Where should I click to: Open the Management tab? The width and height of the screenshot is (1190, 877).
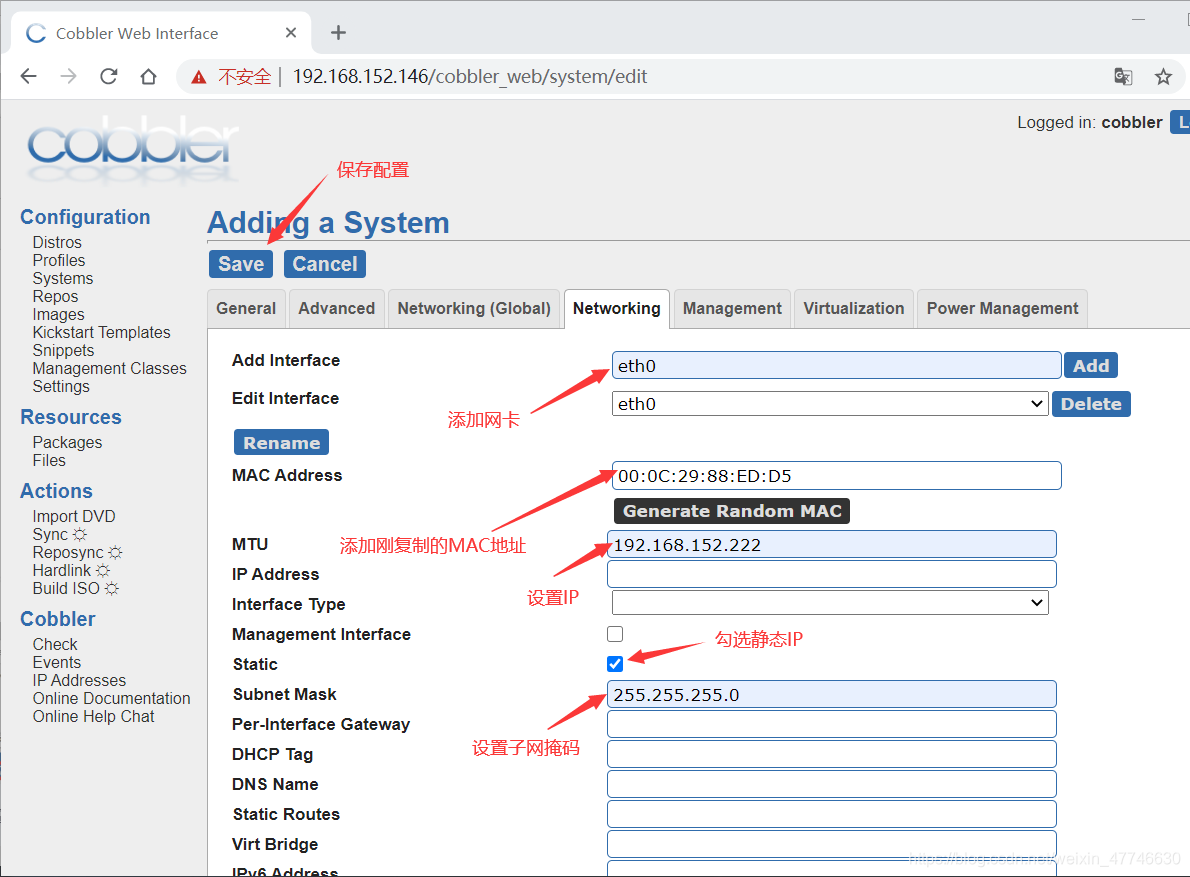click(732, 309)
